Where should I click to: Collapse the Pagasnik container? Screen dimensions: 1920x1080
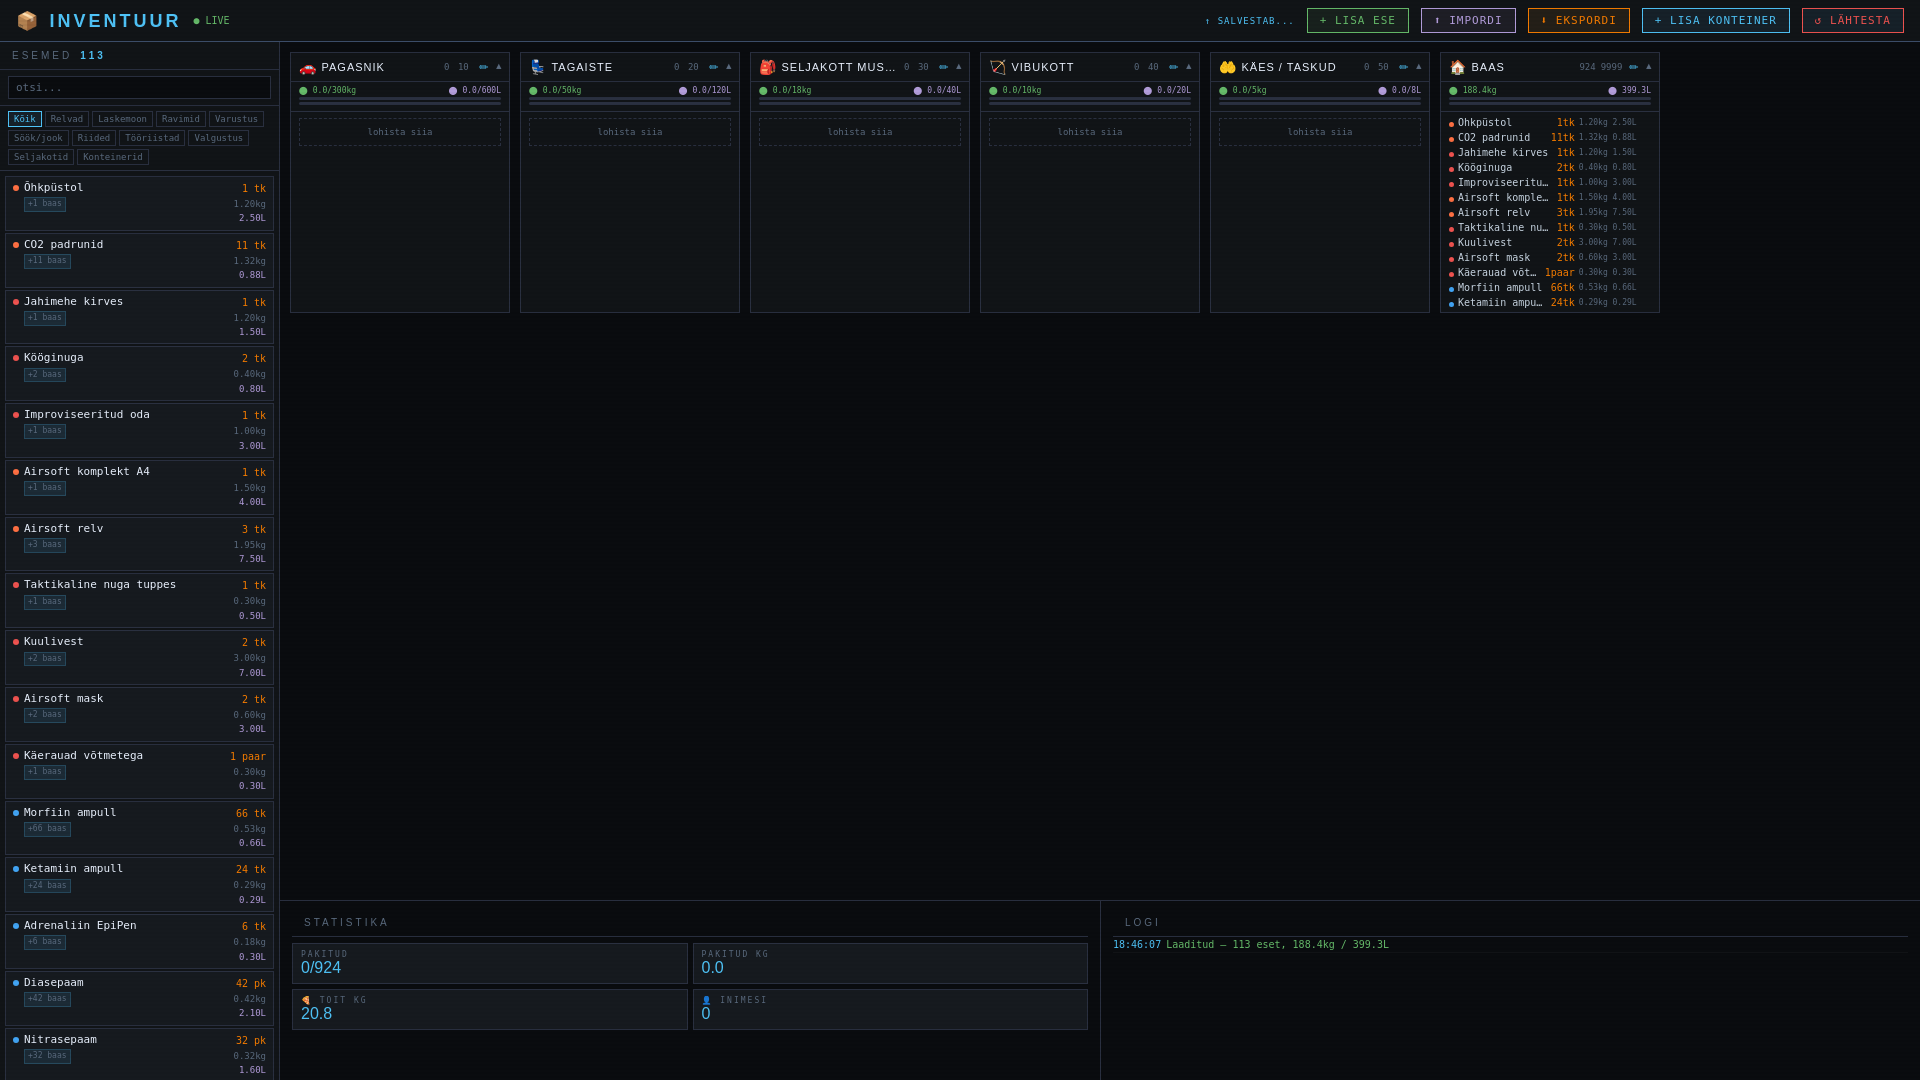(x=499, y=67)
